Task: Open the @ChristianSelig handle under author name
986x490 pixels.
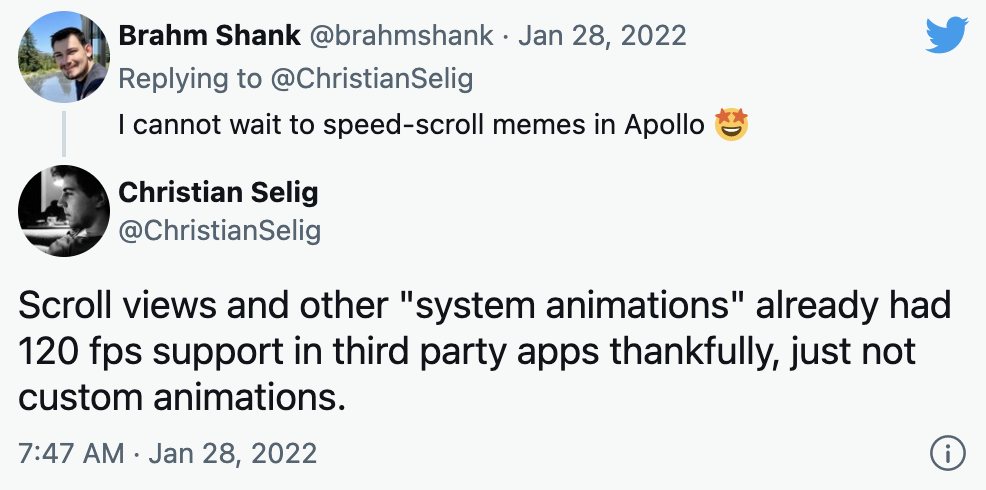Action: (219, 231)
